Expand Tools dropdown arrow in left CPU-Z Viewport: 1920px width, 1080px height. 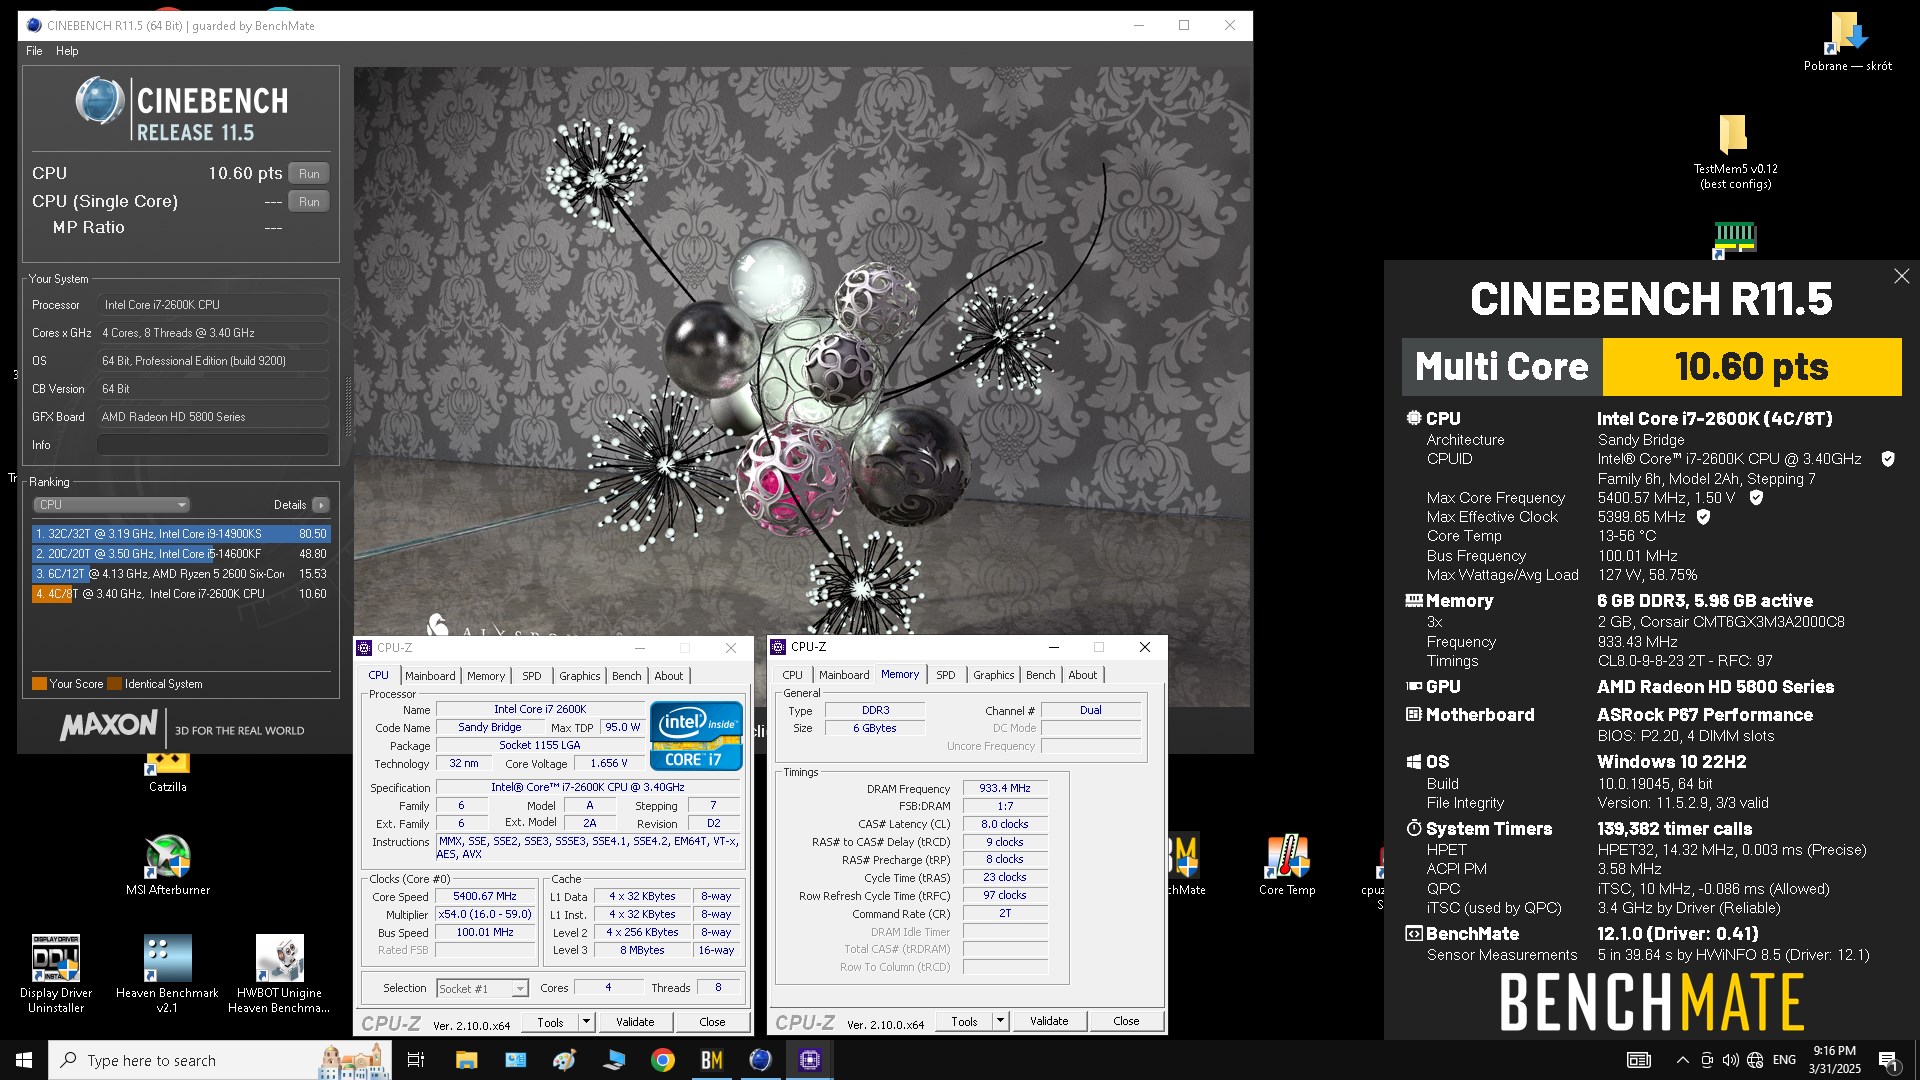(x=586, y=1022)
